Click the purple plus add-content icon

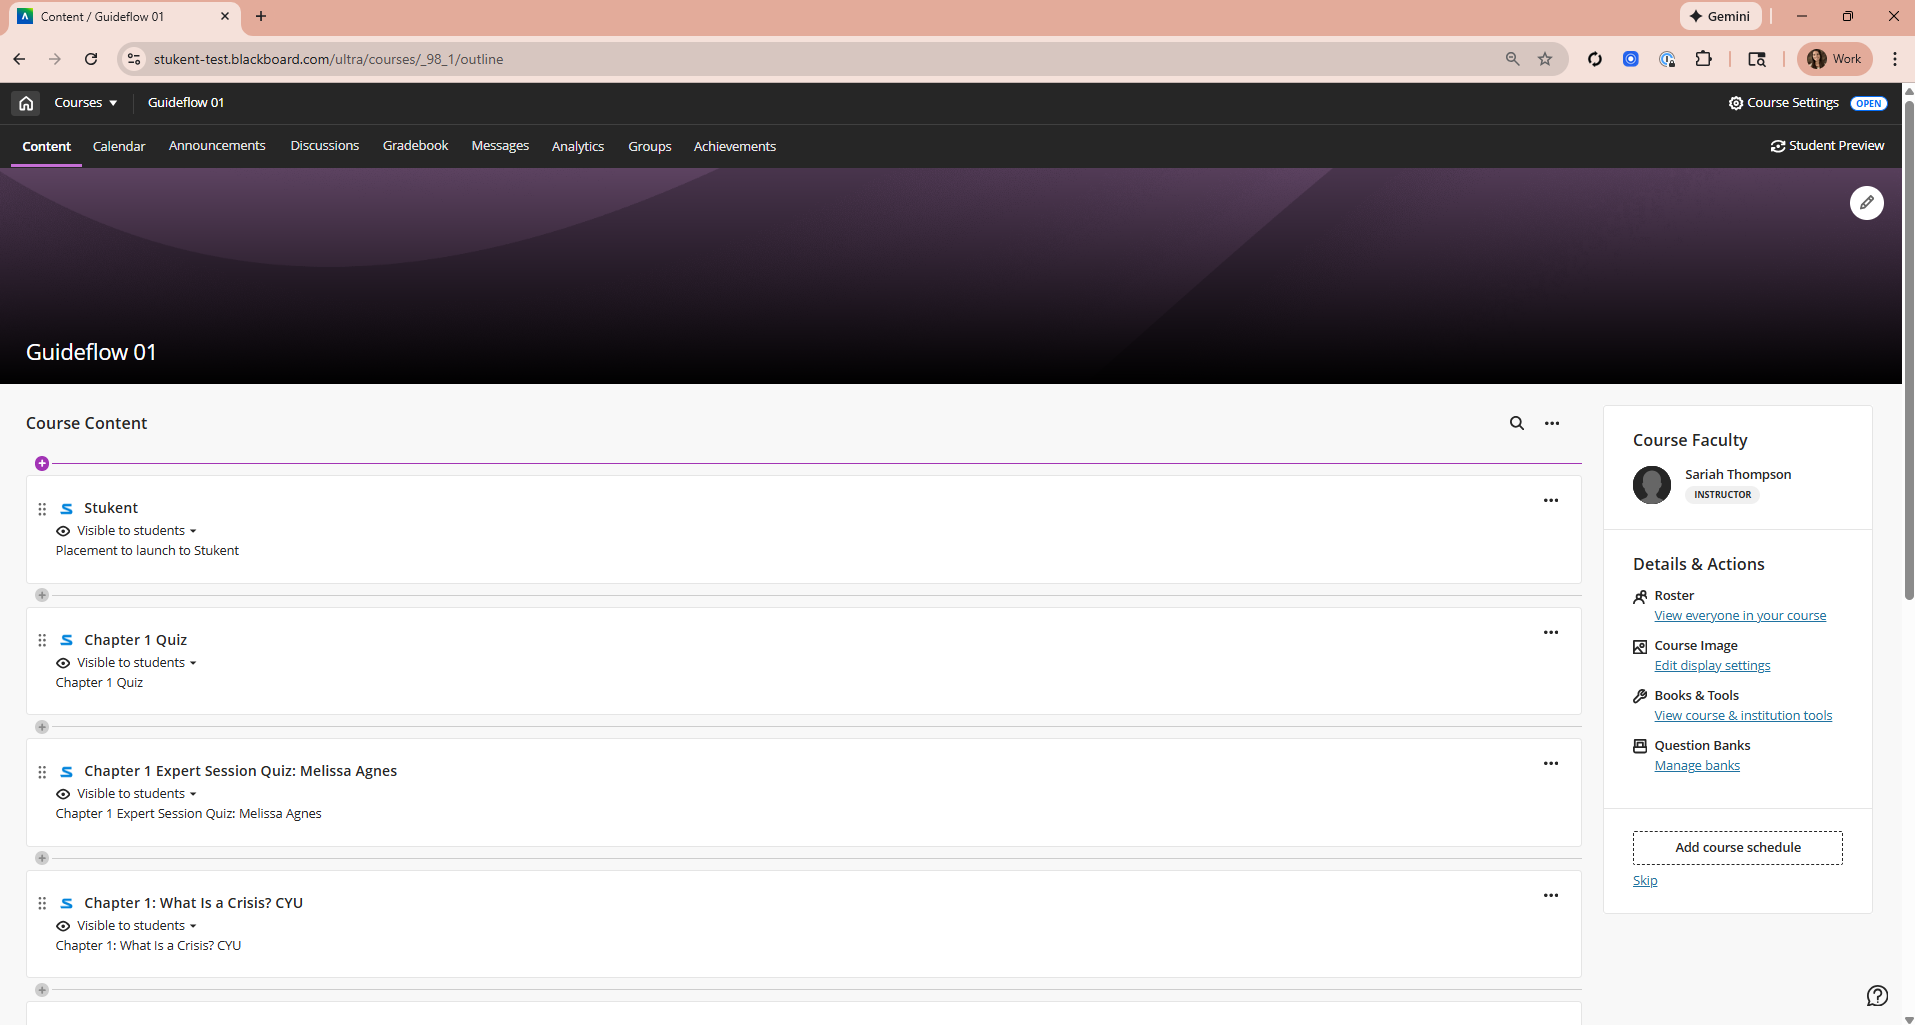tap(42, 463)
